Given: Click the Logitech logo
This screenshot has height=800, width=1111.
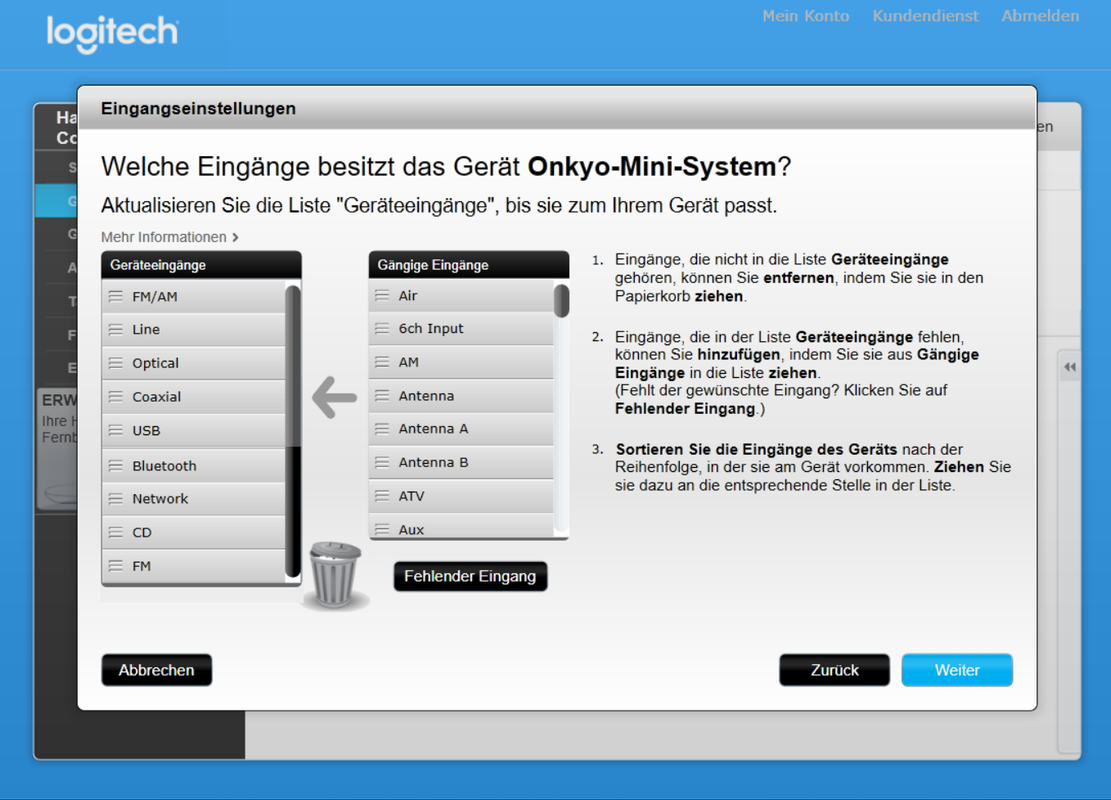Looking at the screenshot, I should click(x=112, y=33).
